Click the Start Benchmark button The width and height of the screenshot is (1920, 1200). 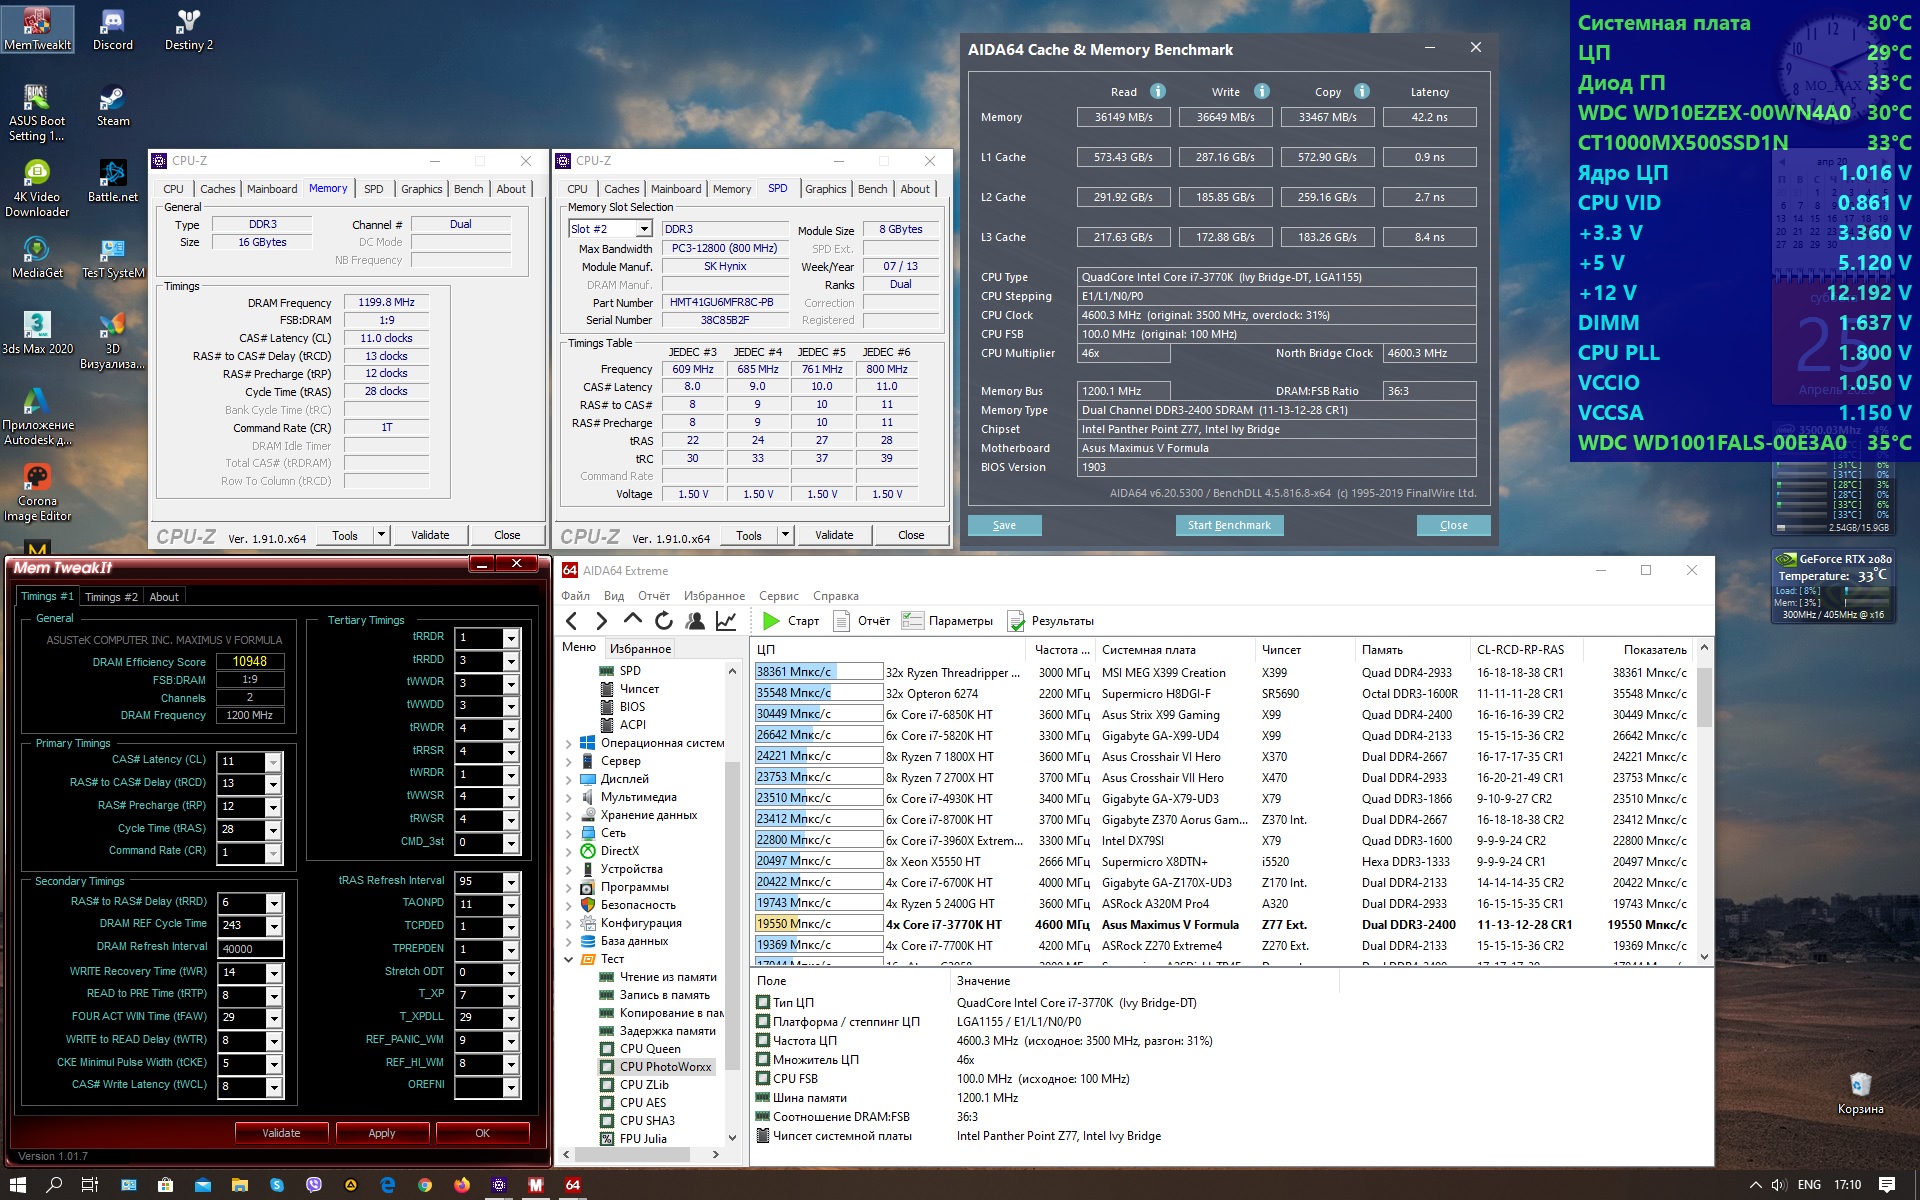coord(1228,525)
